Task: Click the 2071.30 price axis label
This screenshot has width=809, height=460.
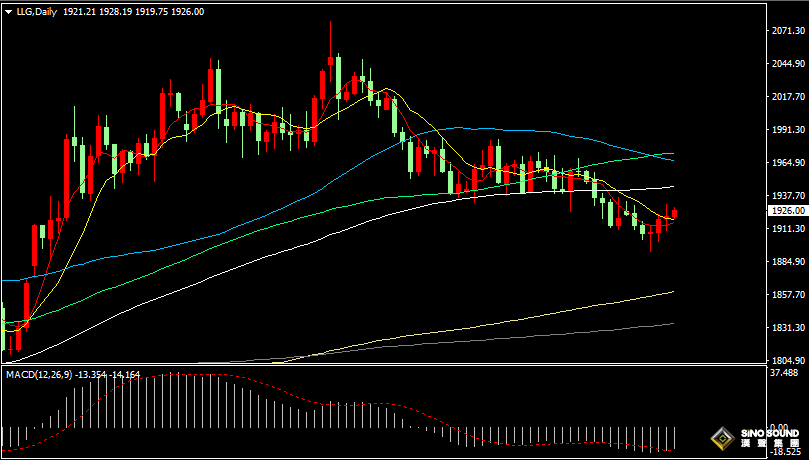Action: pos(789,32)
